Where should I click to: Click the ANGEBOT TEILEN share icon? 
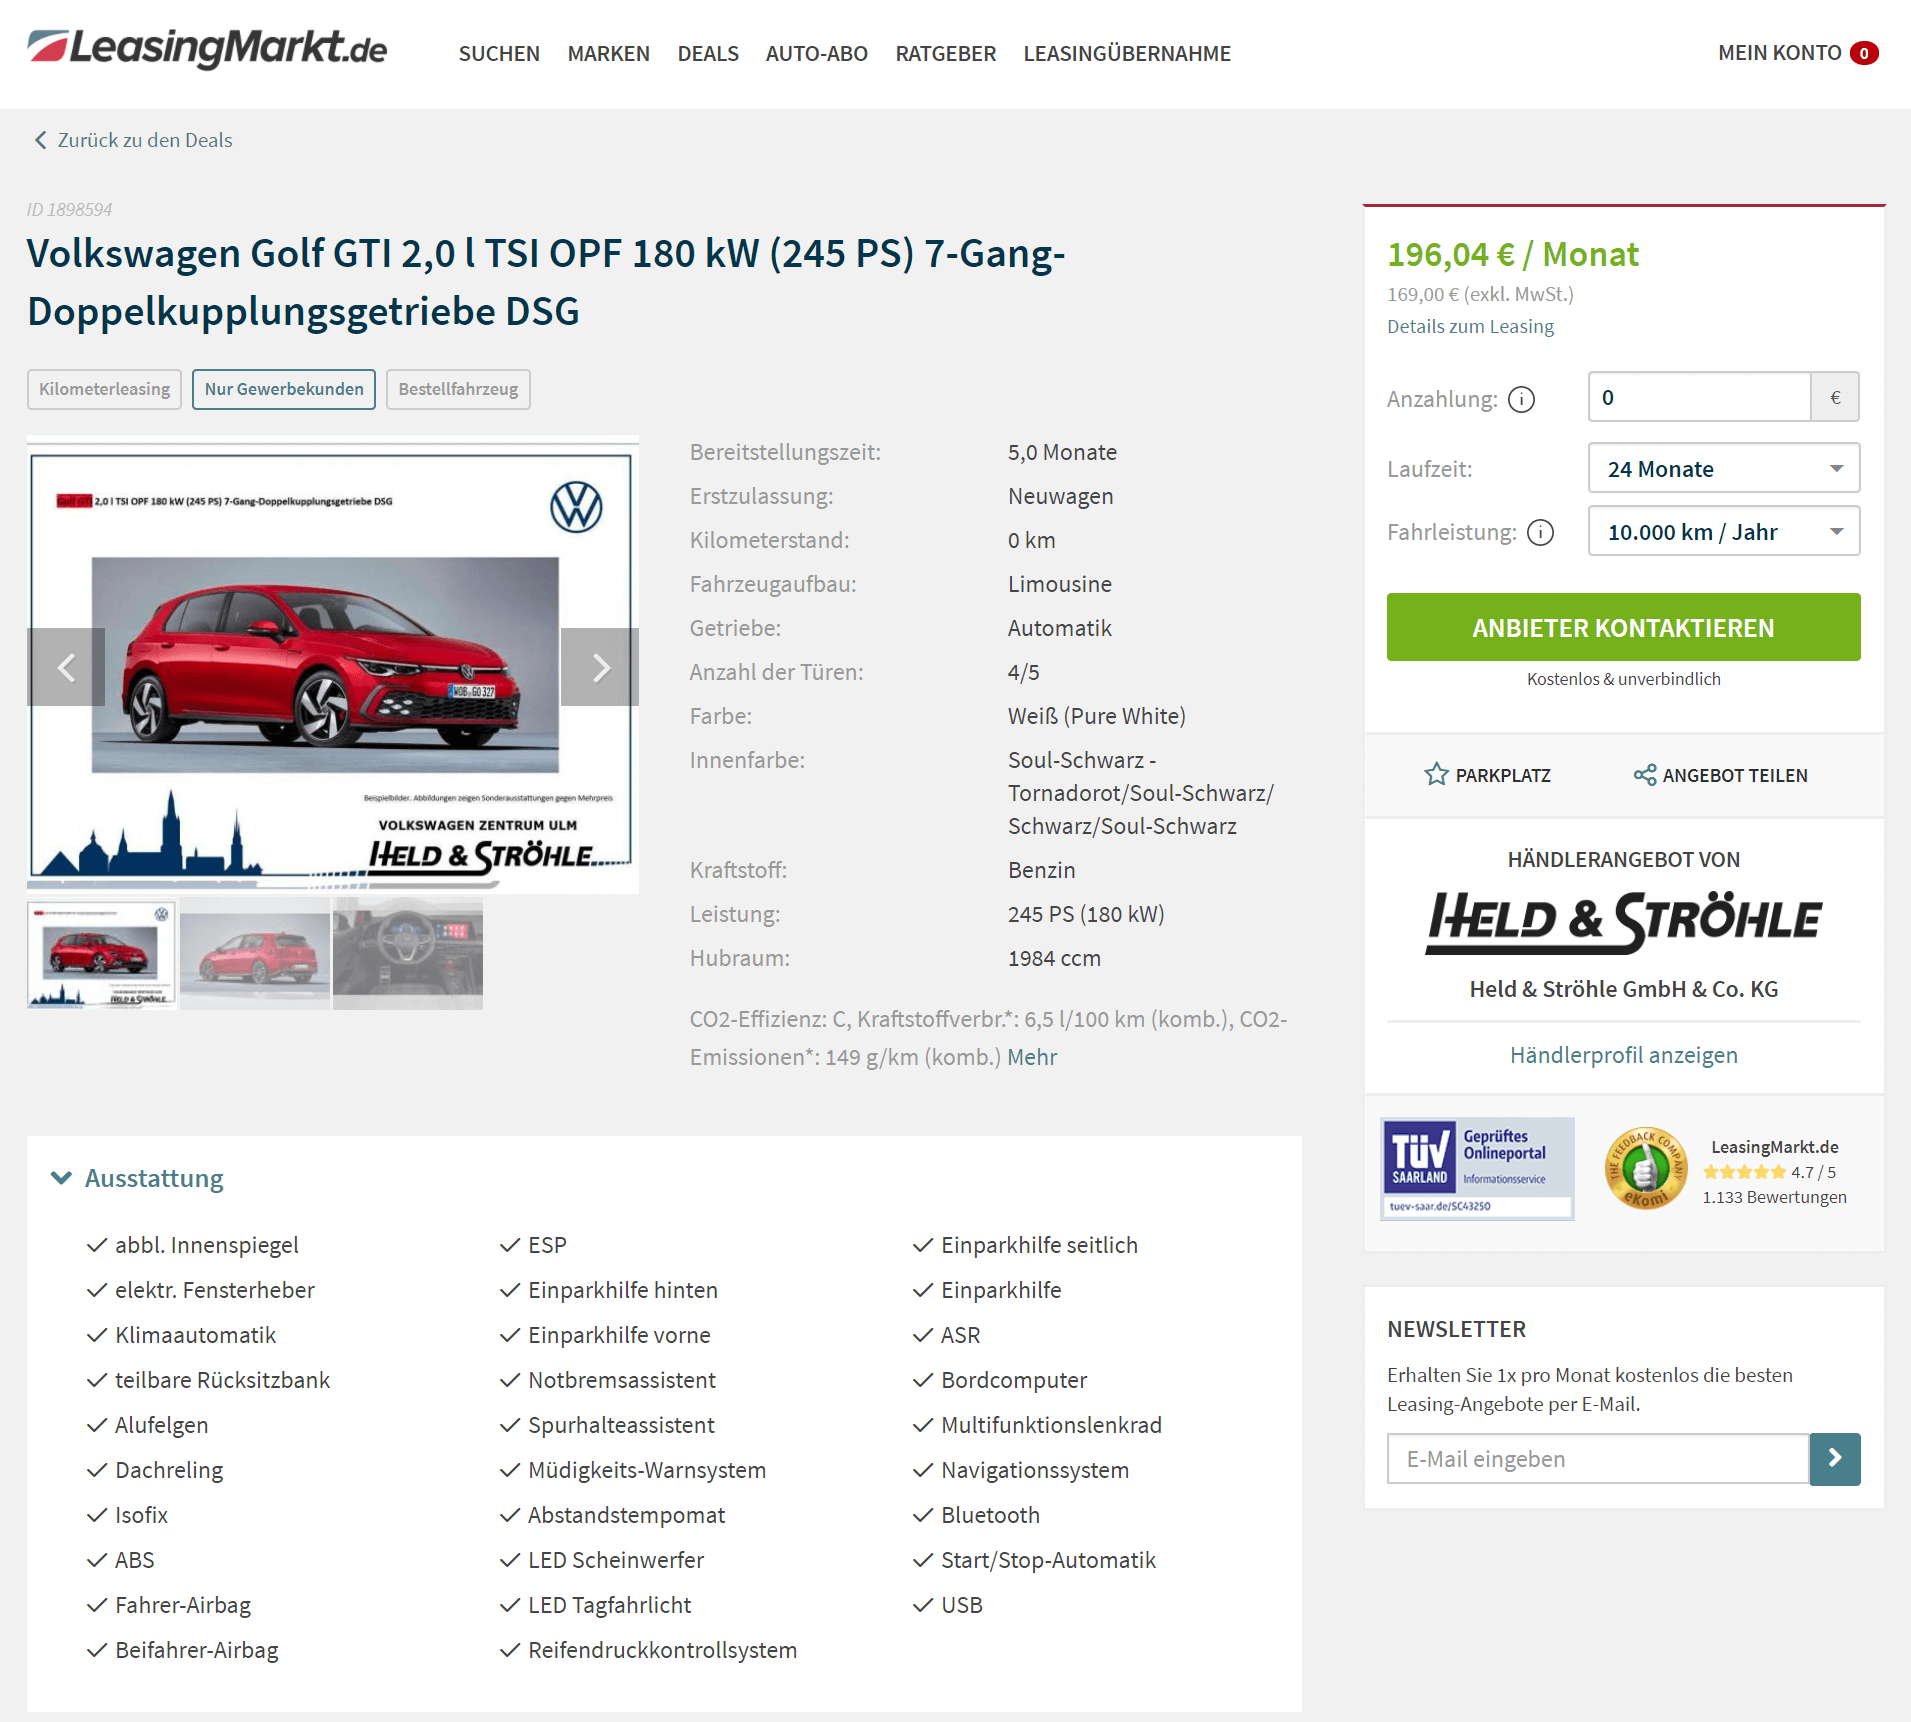click(1645, 775)
